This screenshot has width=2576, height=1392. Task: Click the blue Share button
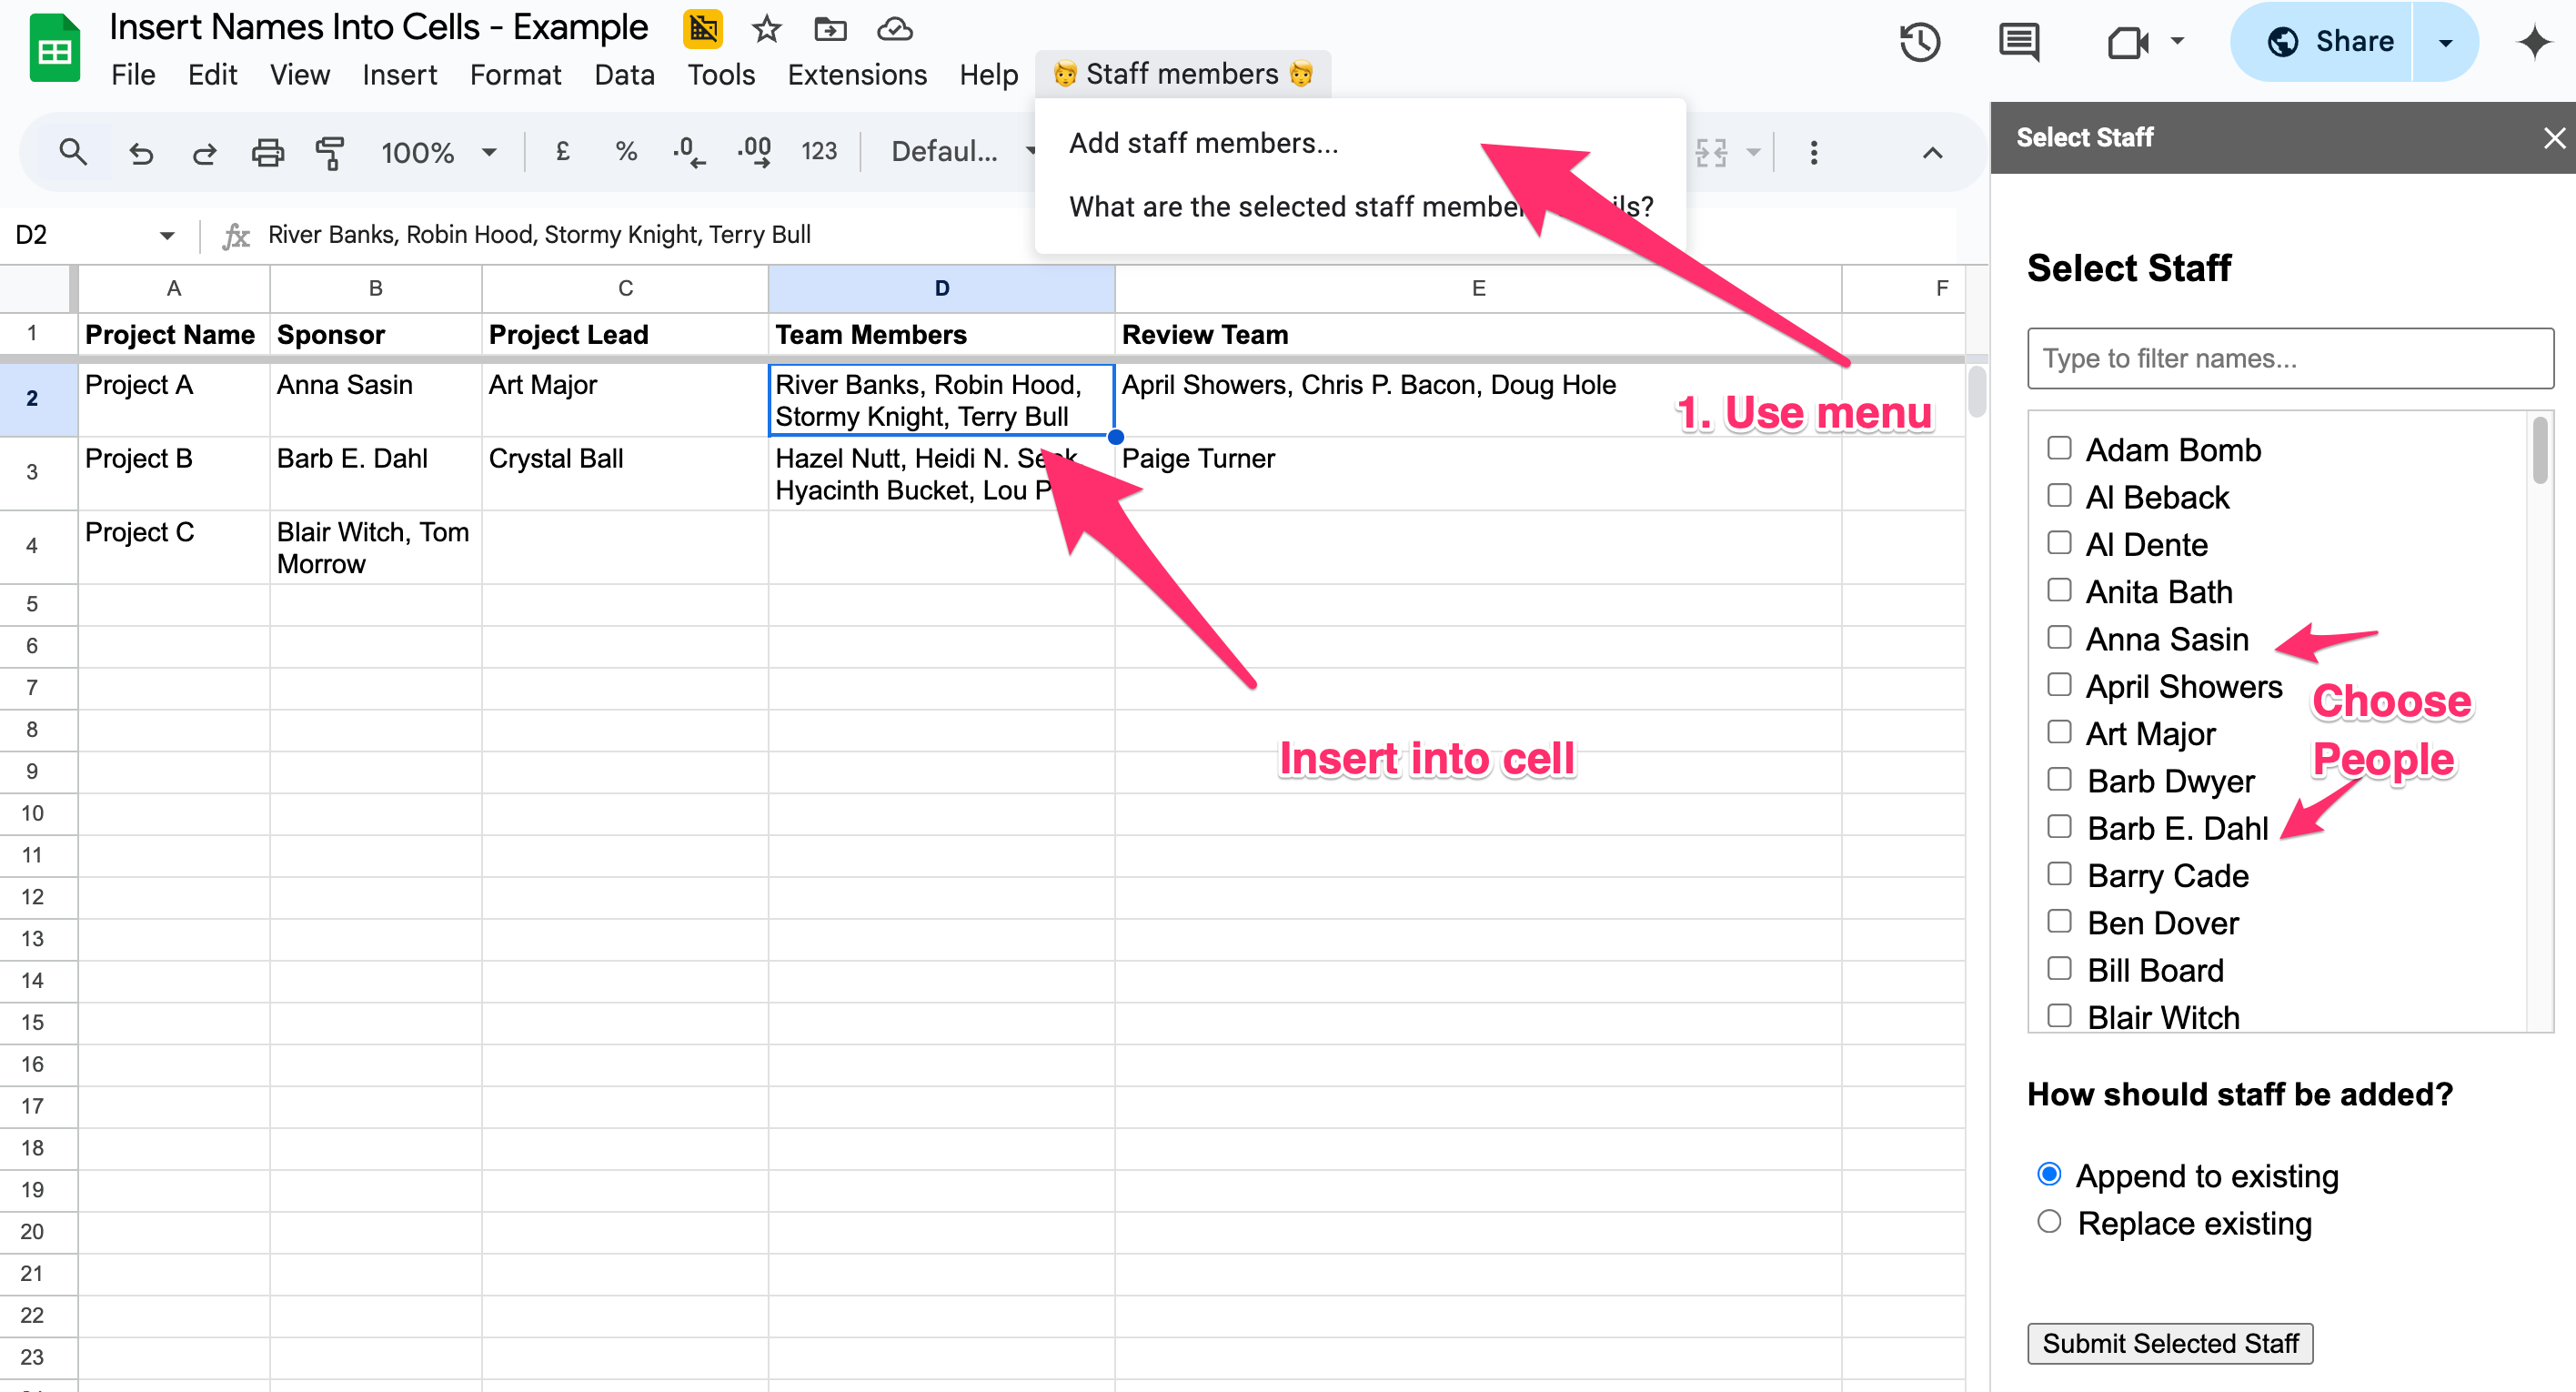[2330, 42]
